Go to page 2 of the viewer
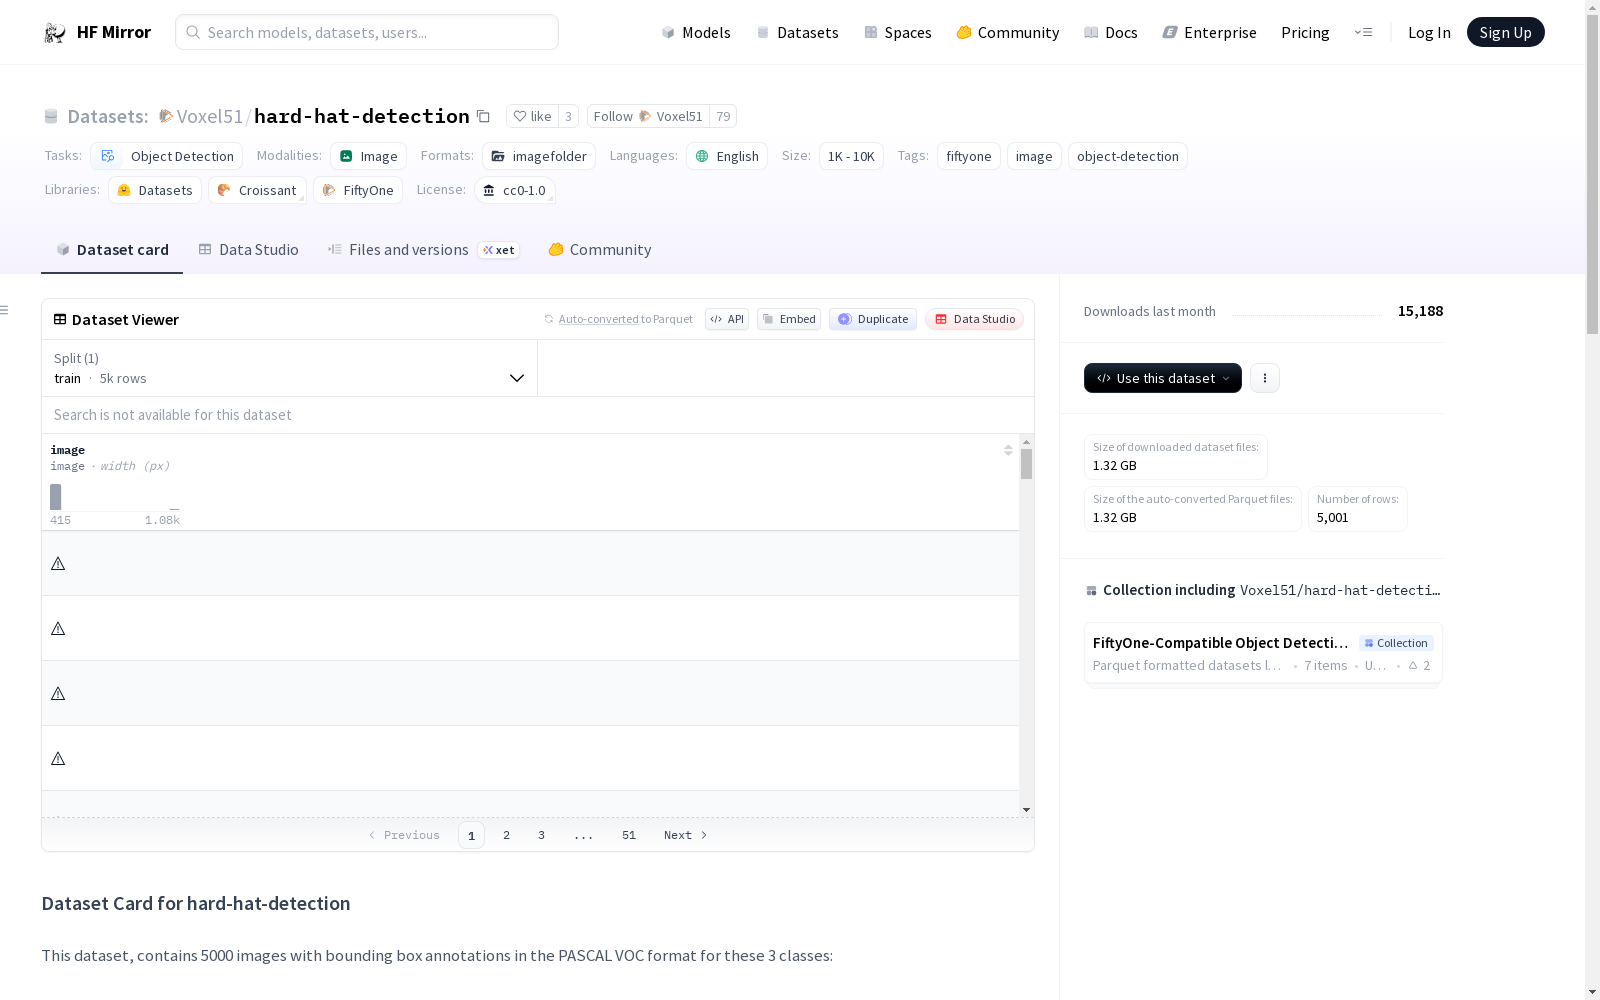Screen dimensions: 1600x1000 (507, 835)
